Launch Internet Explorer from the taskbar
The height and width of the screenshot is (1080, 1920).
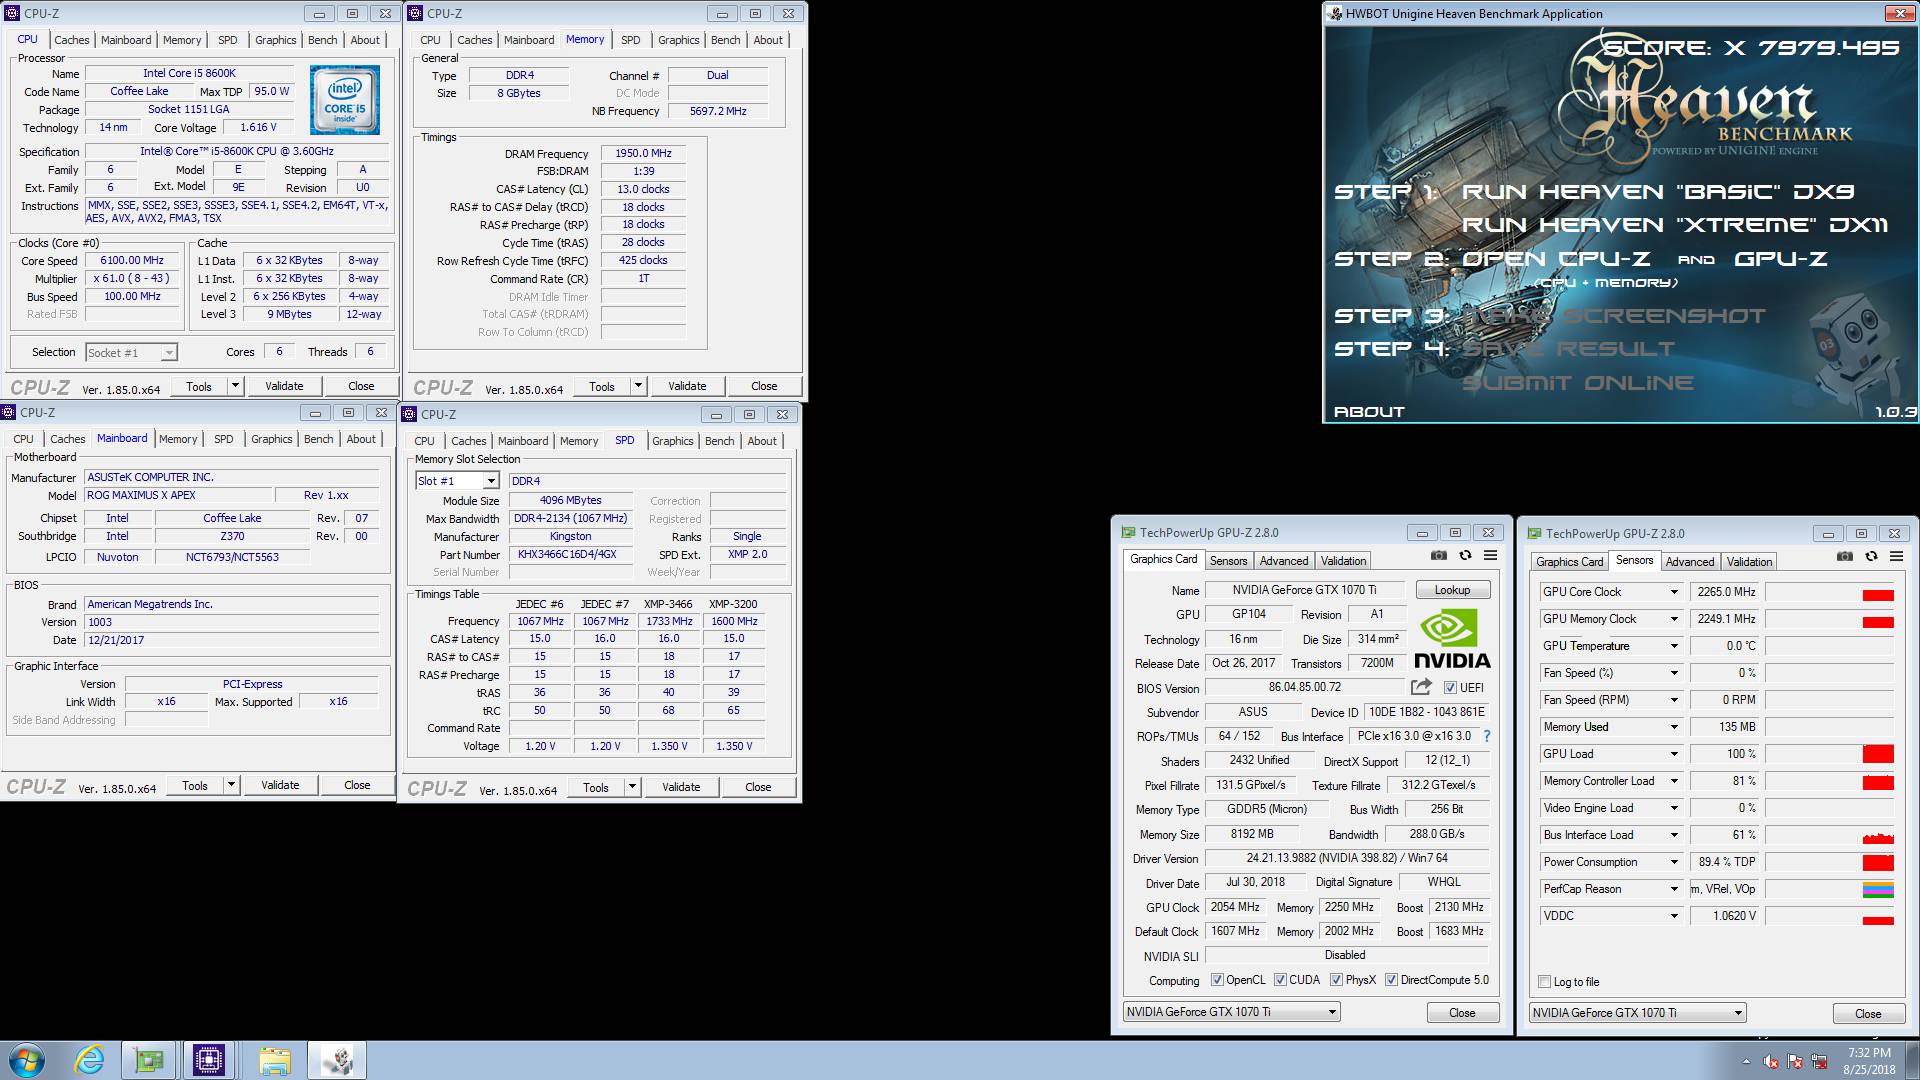89,1060
